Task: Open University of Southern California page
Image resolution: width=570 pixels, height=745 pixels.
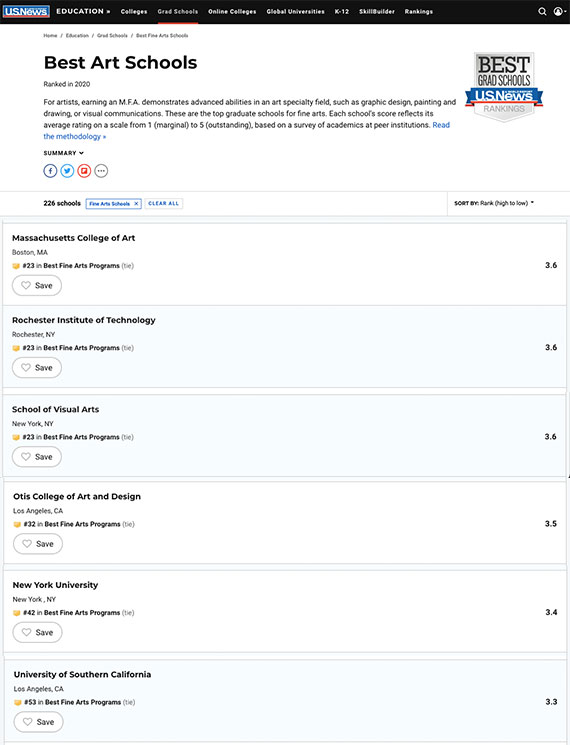Action: click(82, 675)
